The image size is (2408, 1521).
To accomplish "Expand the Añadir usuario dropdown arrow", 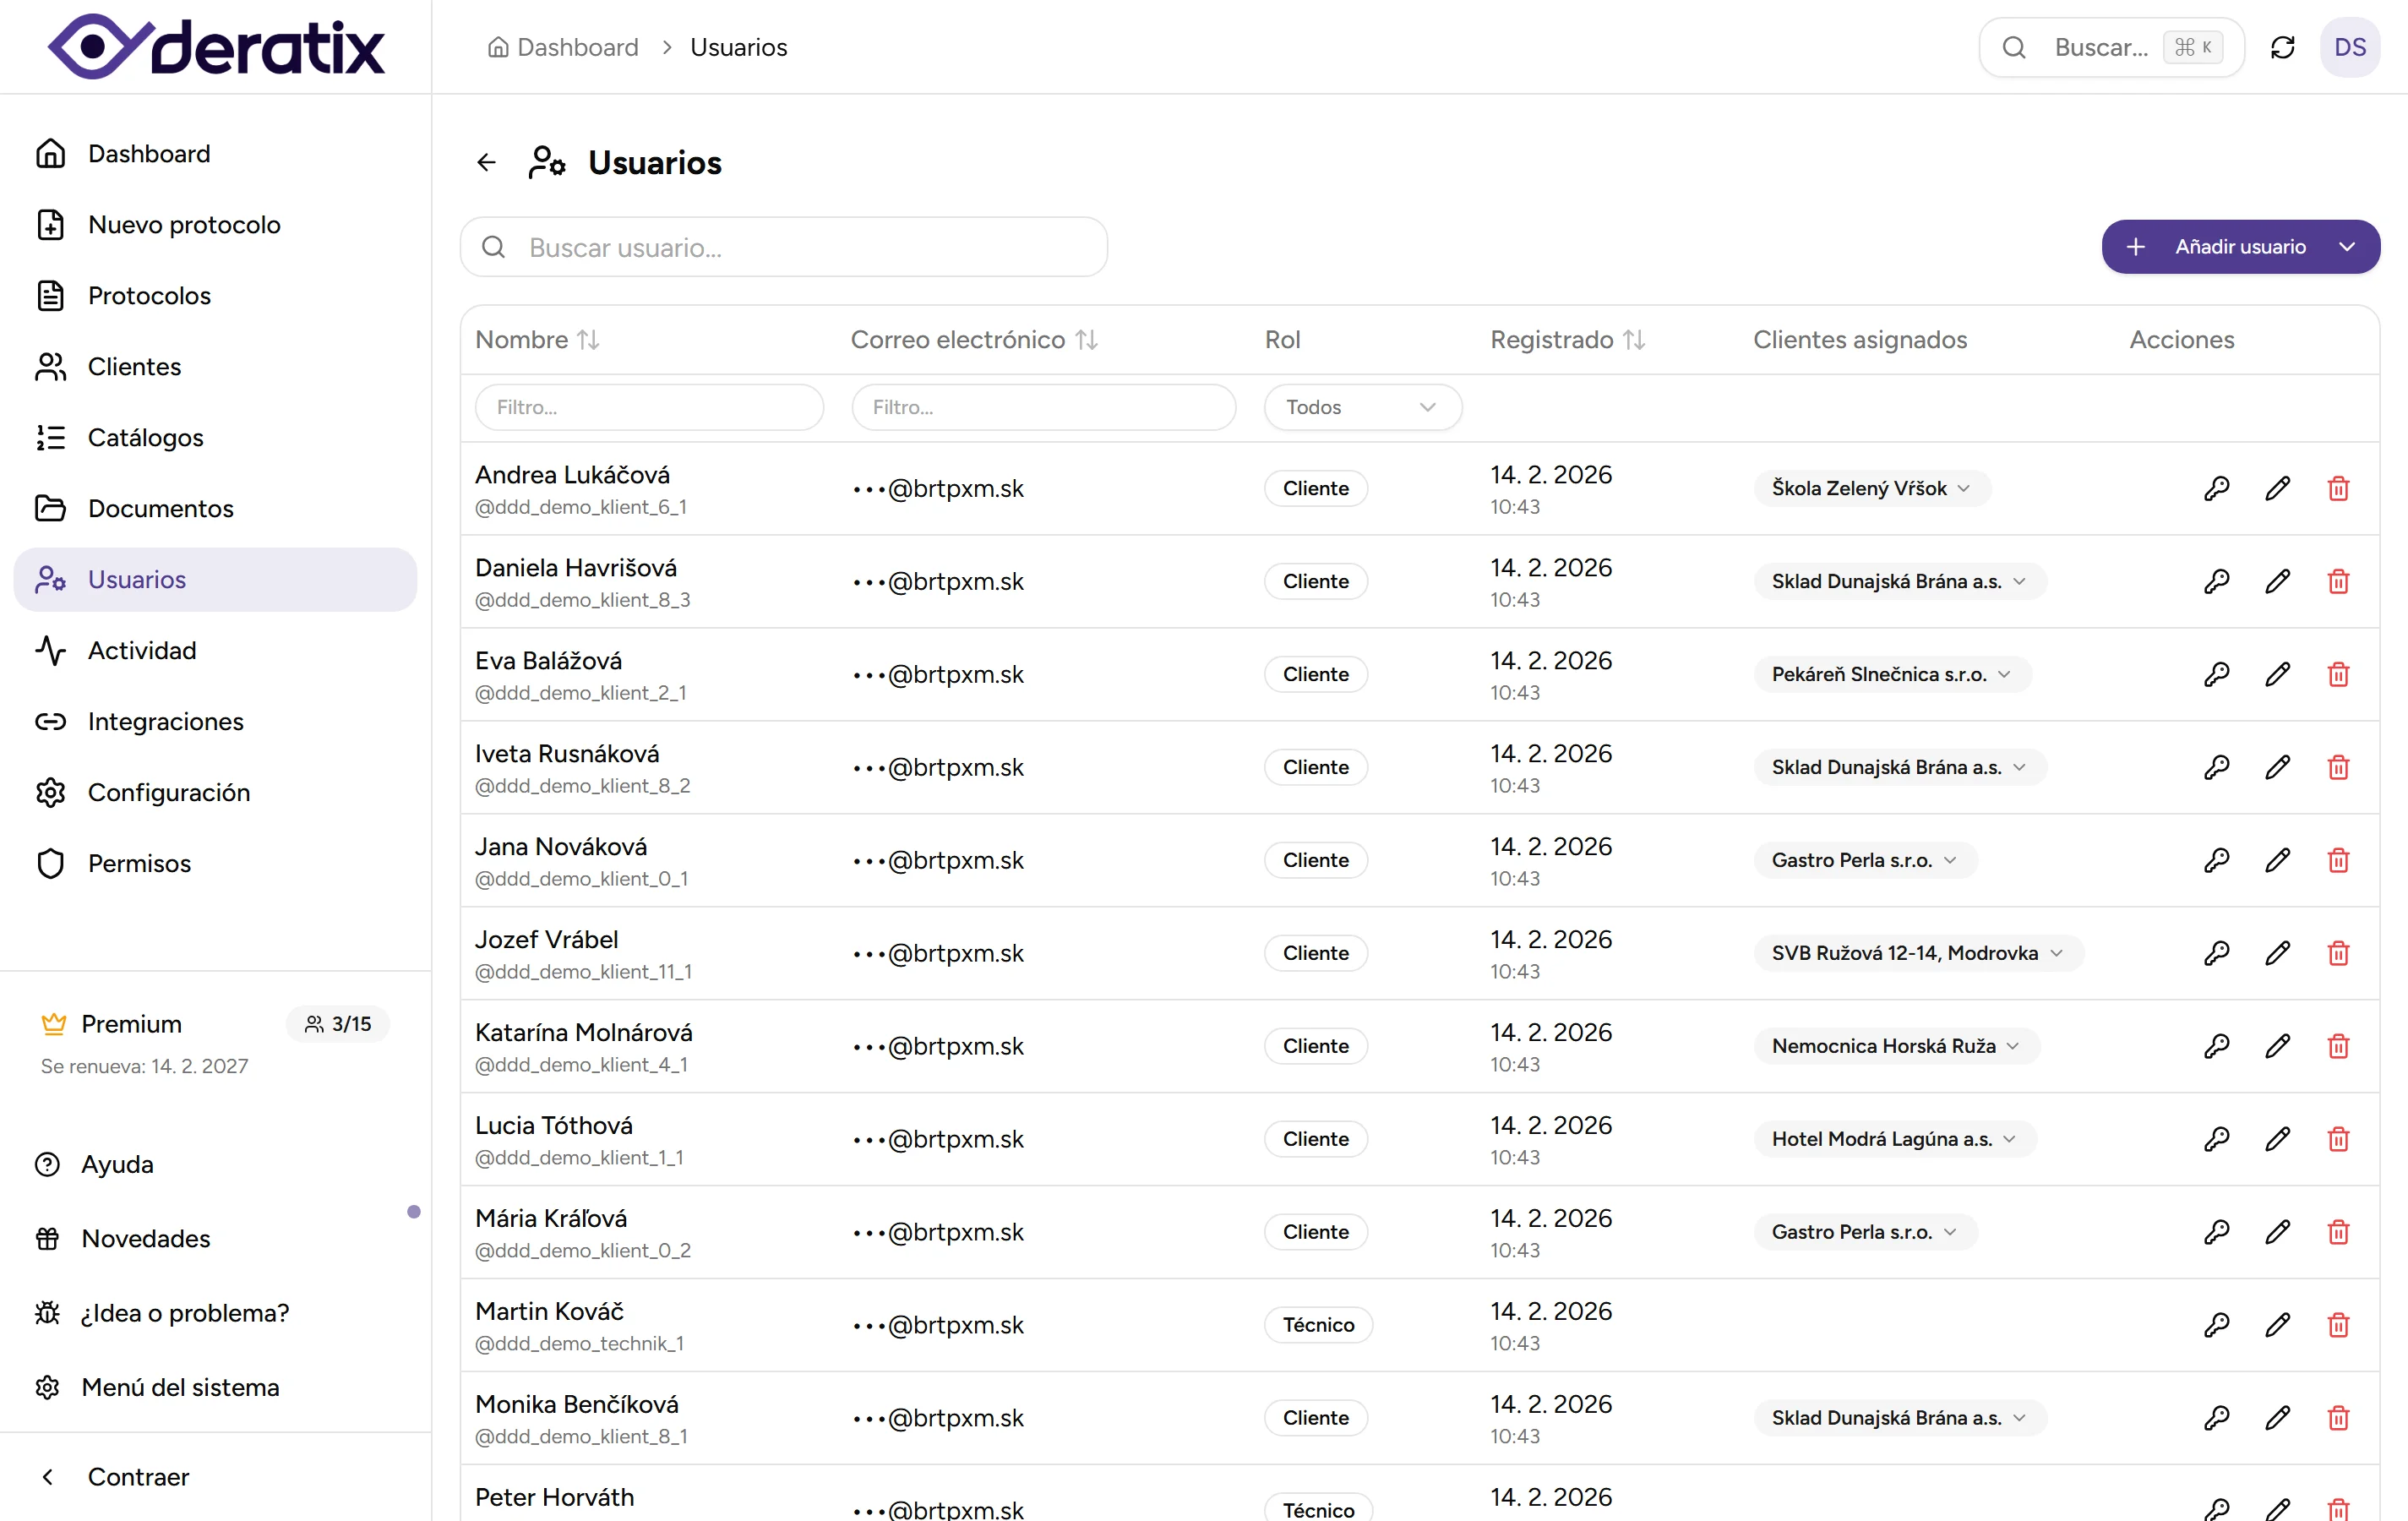I will 2347,247.
